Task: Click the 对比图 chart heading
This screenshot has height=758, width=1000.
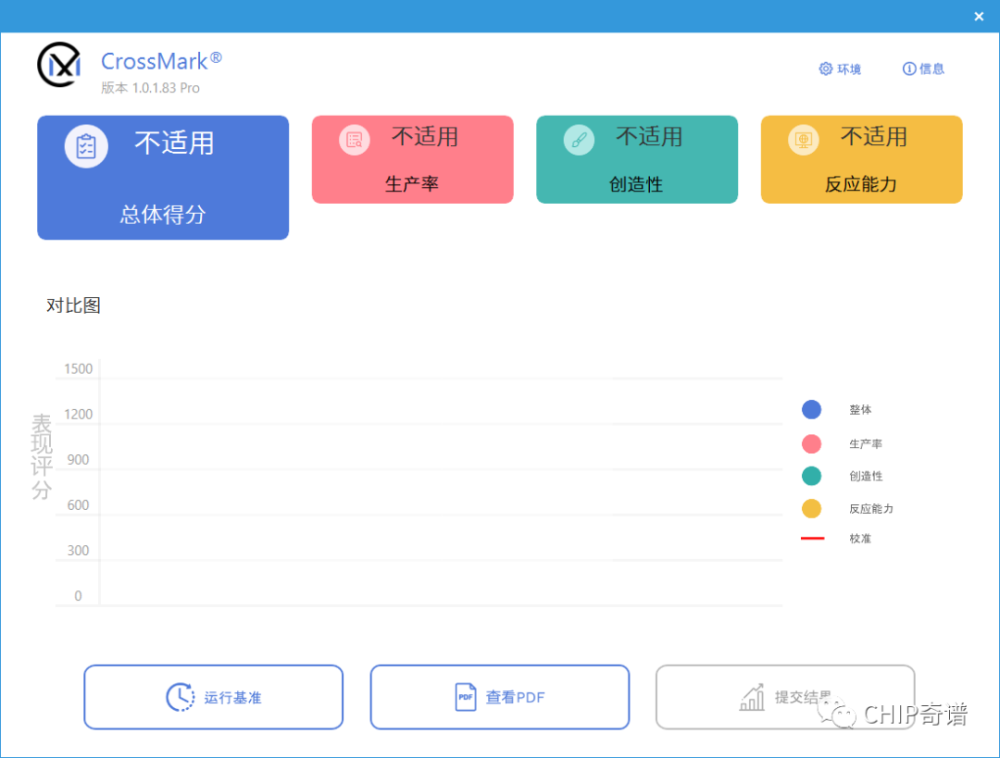Action: [x=73, y=305]
